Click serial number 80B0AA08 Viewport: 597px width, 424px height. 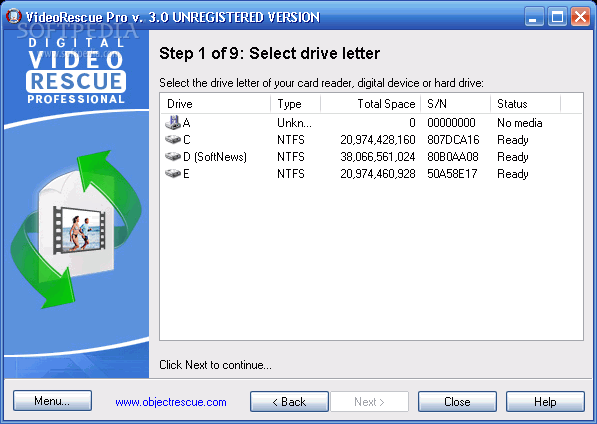tap(453, 157)
